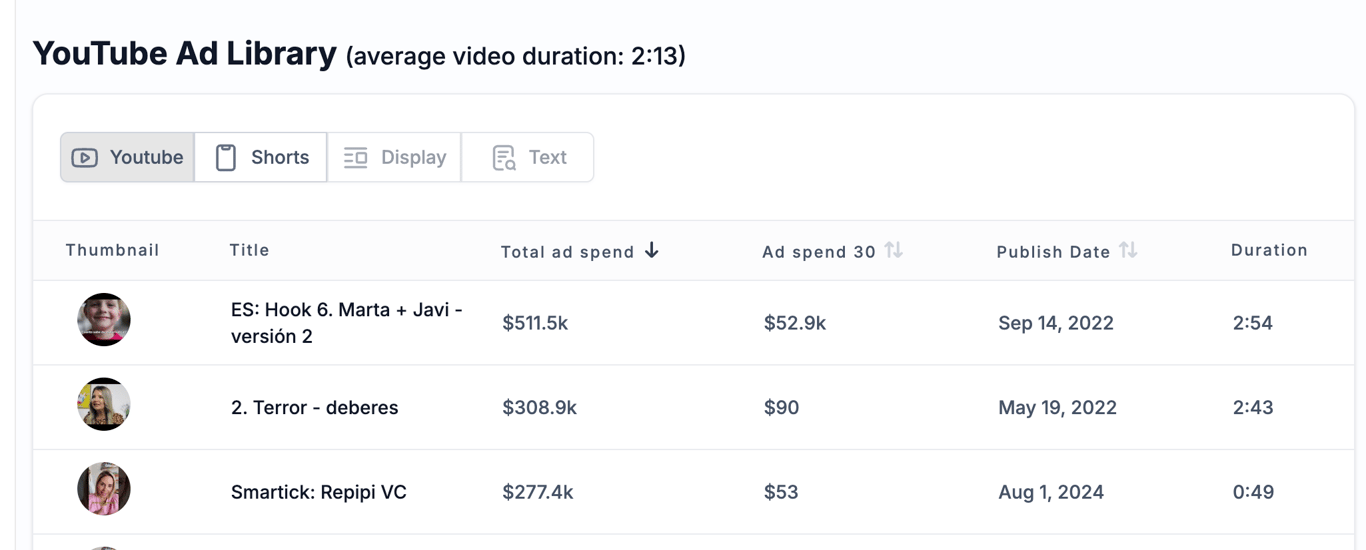Image resolution: width=1366 pixels, height=550 pixels.
Task: Open thumbnail for Smartick: Repipi VC ad
Action: point(104,489)
